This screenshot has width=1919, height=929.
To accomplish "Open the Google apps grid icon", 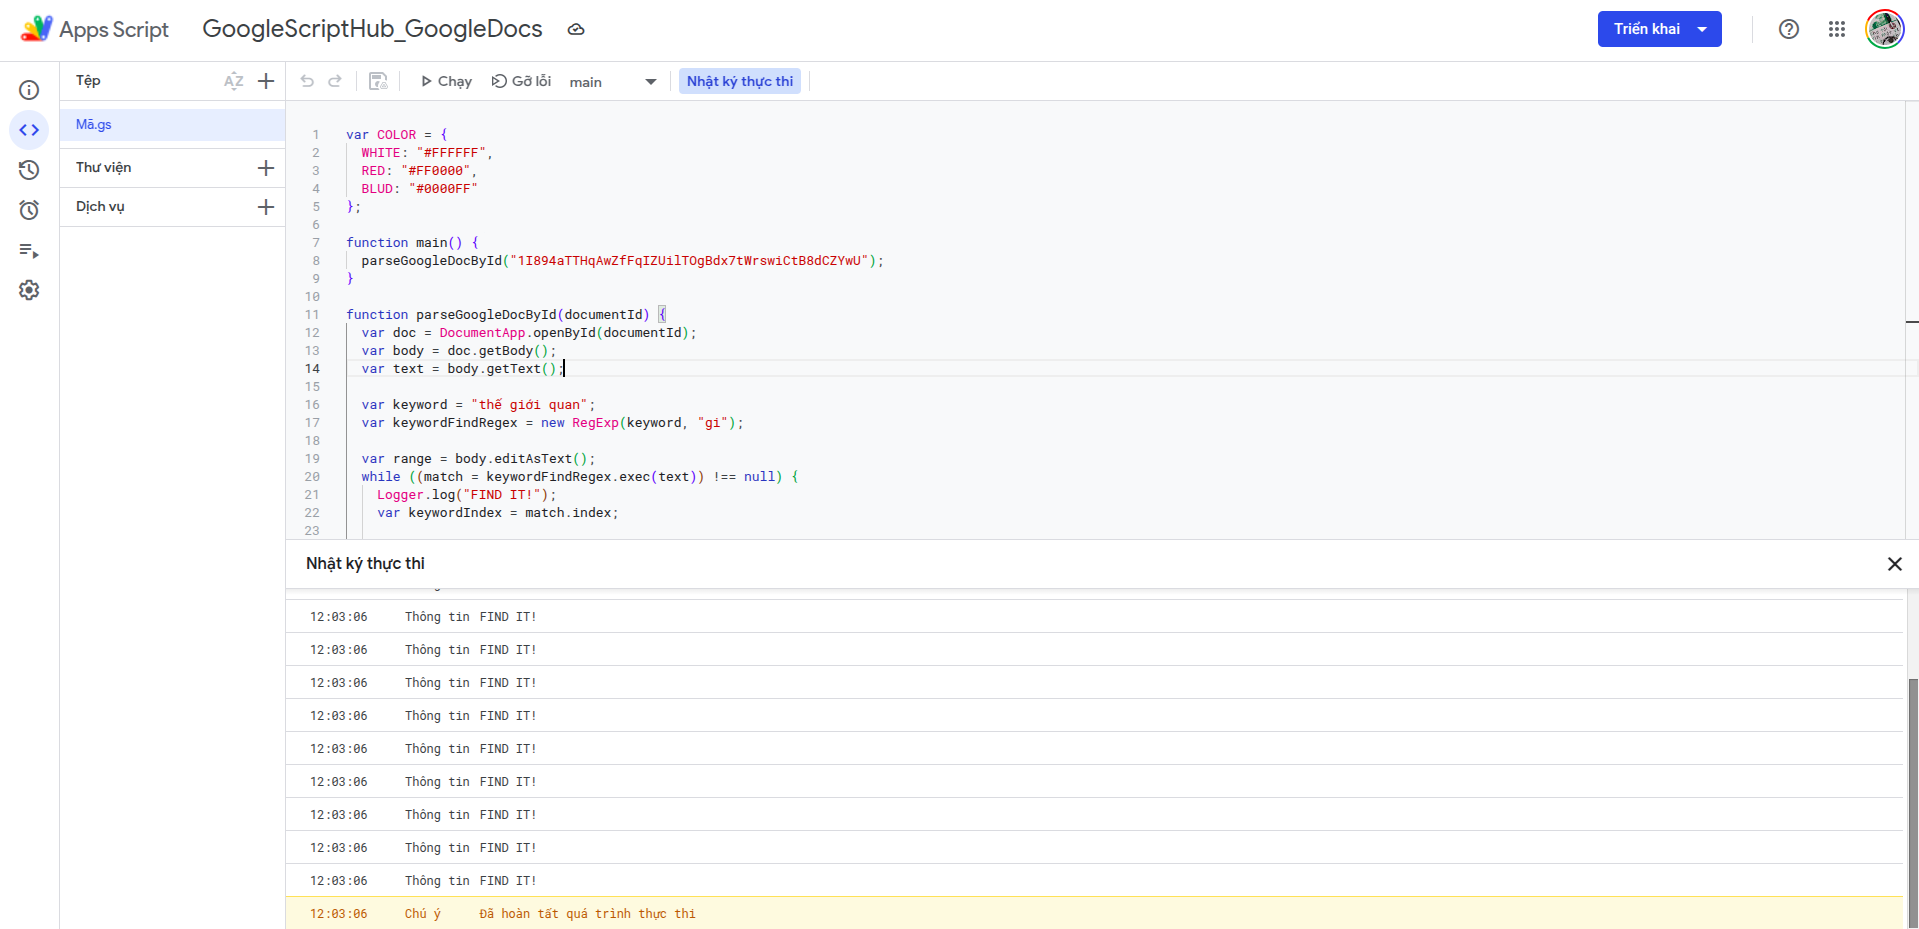I will click(1837, 29).
